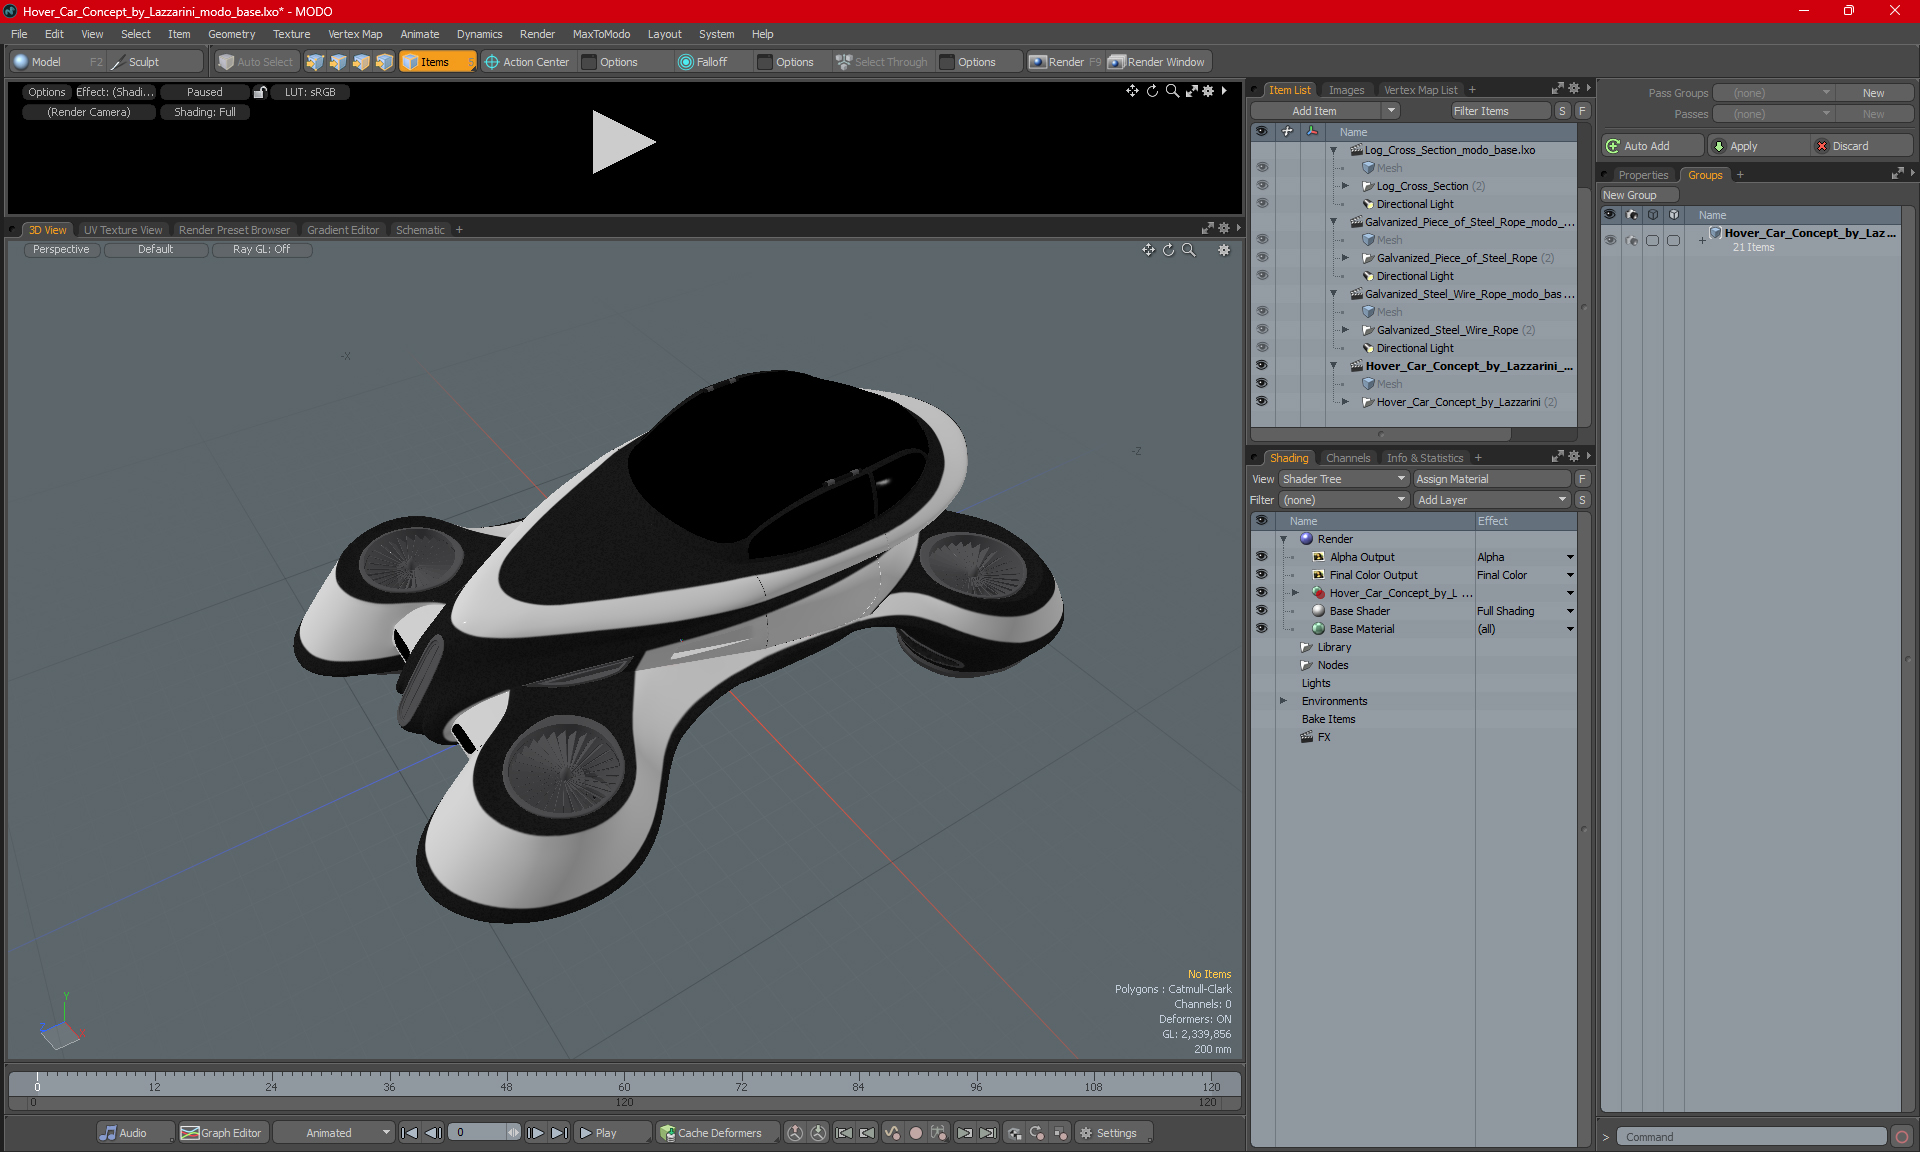The image size is (1920, 1152).
Task: Collapse the Render node in Shader Tree
Action: [1284, 539]
